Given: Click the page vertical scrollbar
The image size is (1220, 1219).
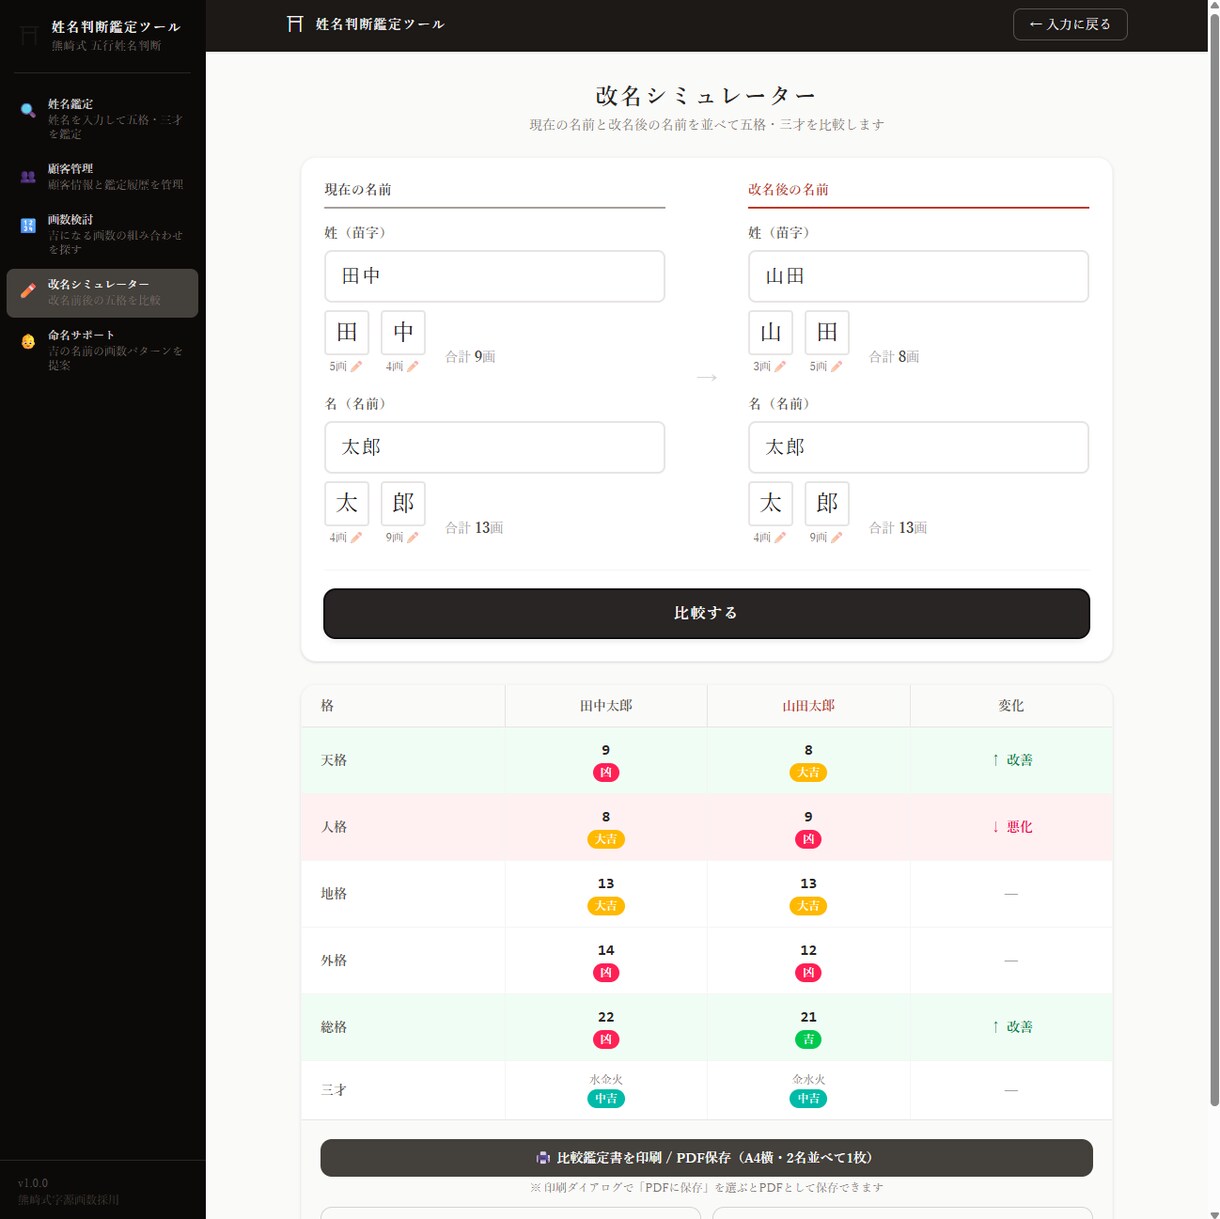Looking at the screenshot, I should pos(1214,560).
